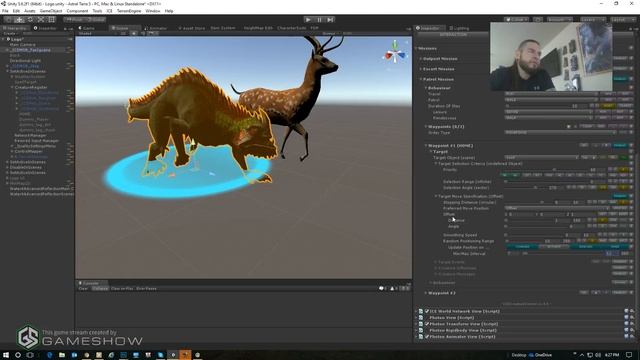
Task: Collapse the Waypoint #1 (HOME) foldout
Action: click(x=426, y=145)
